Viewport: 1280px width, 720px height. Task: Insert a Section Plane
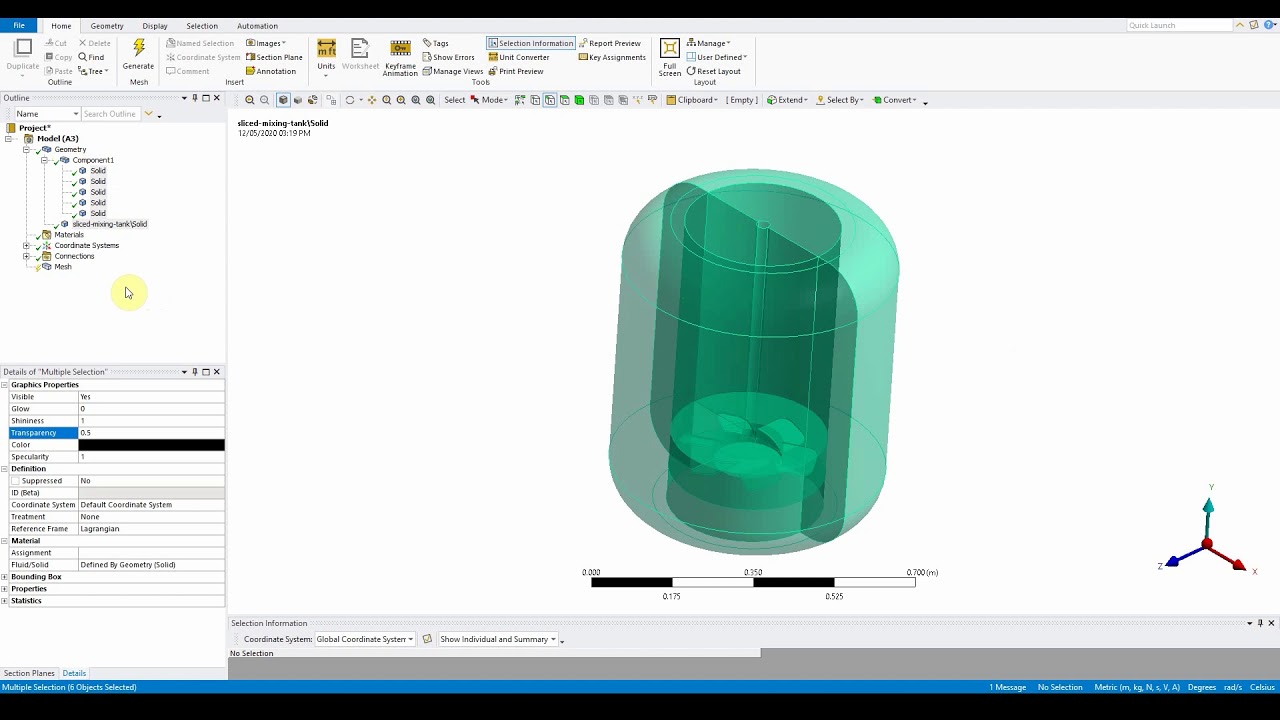(274, 57)
